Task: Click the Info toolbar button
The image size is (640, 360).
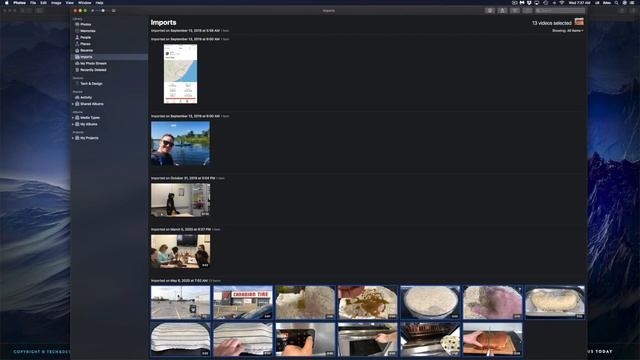Action: click(490, 11)
